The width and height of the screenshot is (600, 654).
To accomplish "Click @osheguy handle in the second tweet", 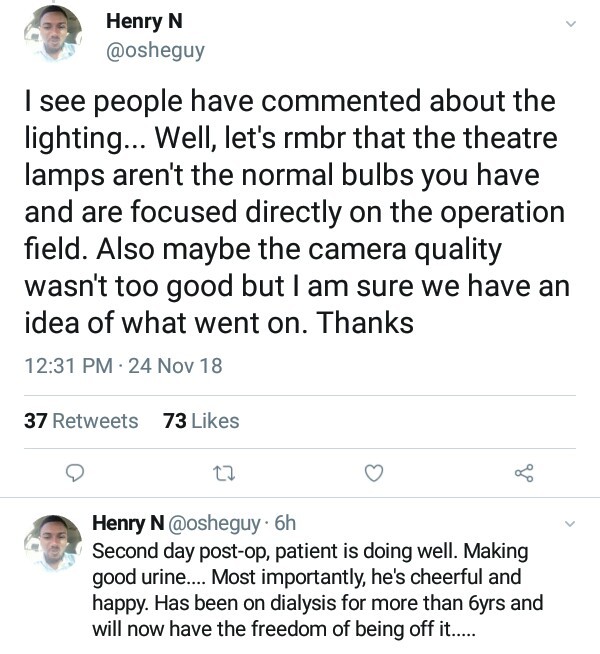I will click(x=218, y=523).
